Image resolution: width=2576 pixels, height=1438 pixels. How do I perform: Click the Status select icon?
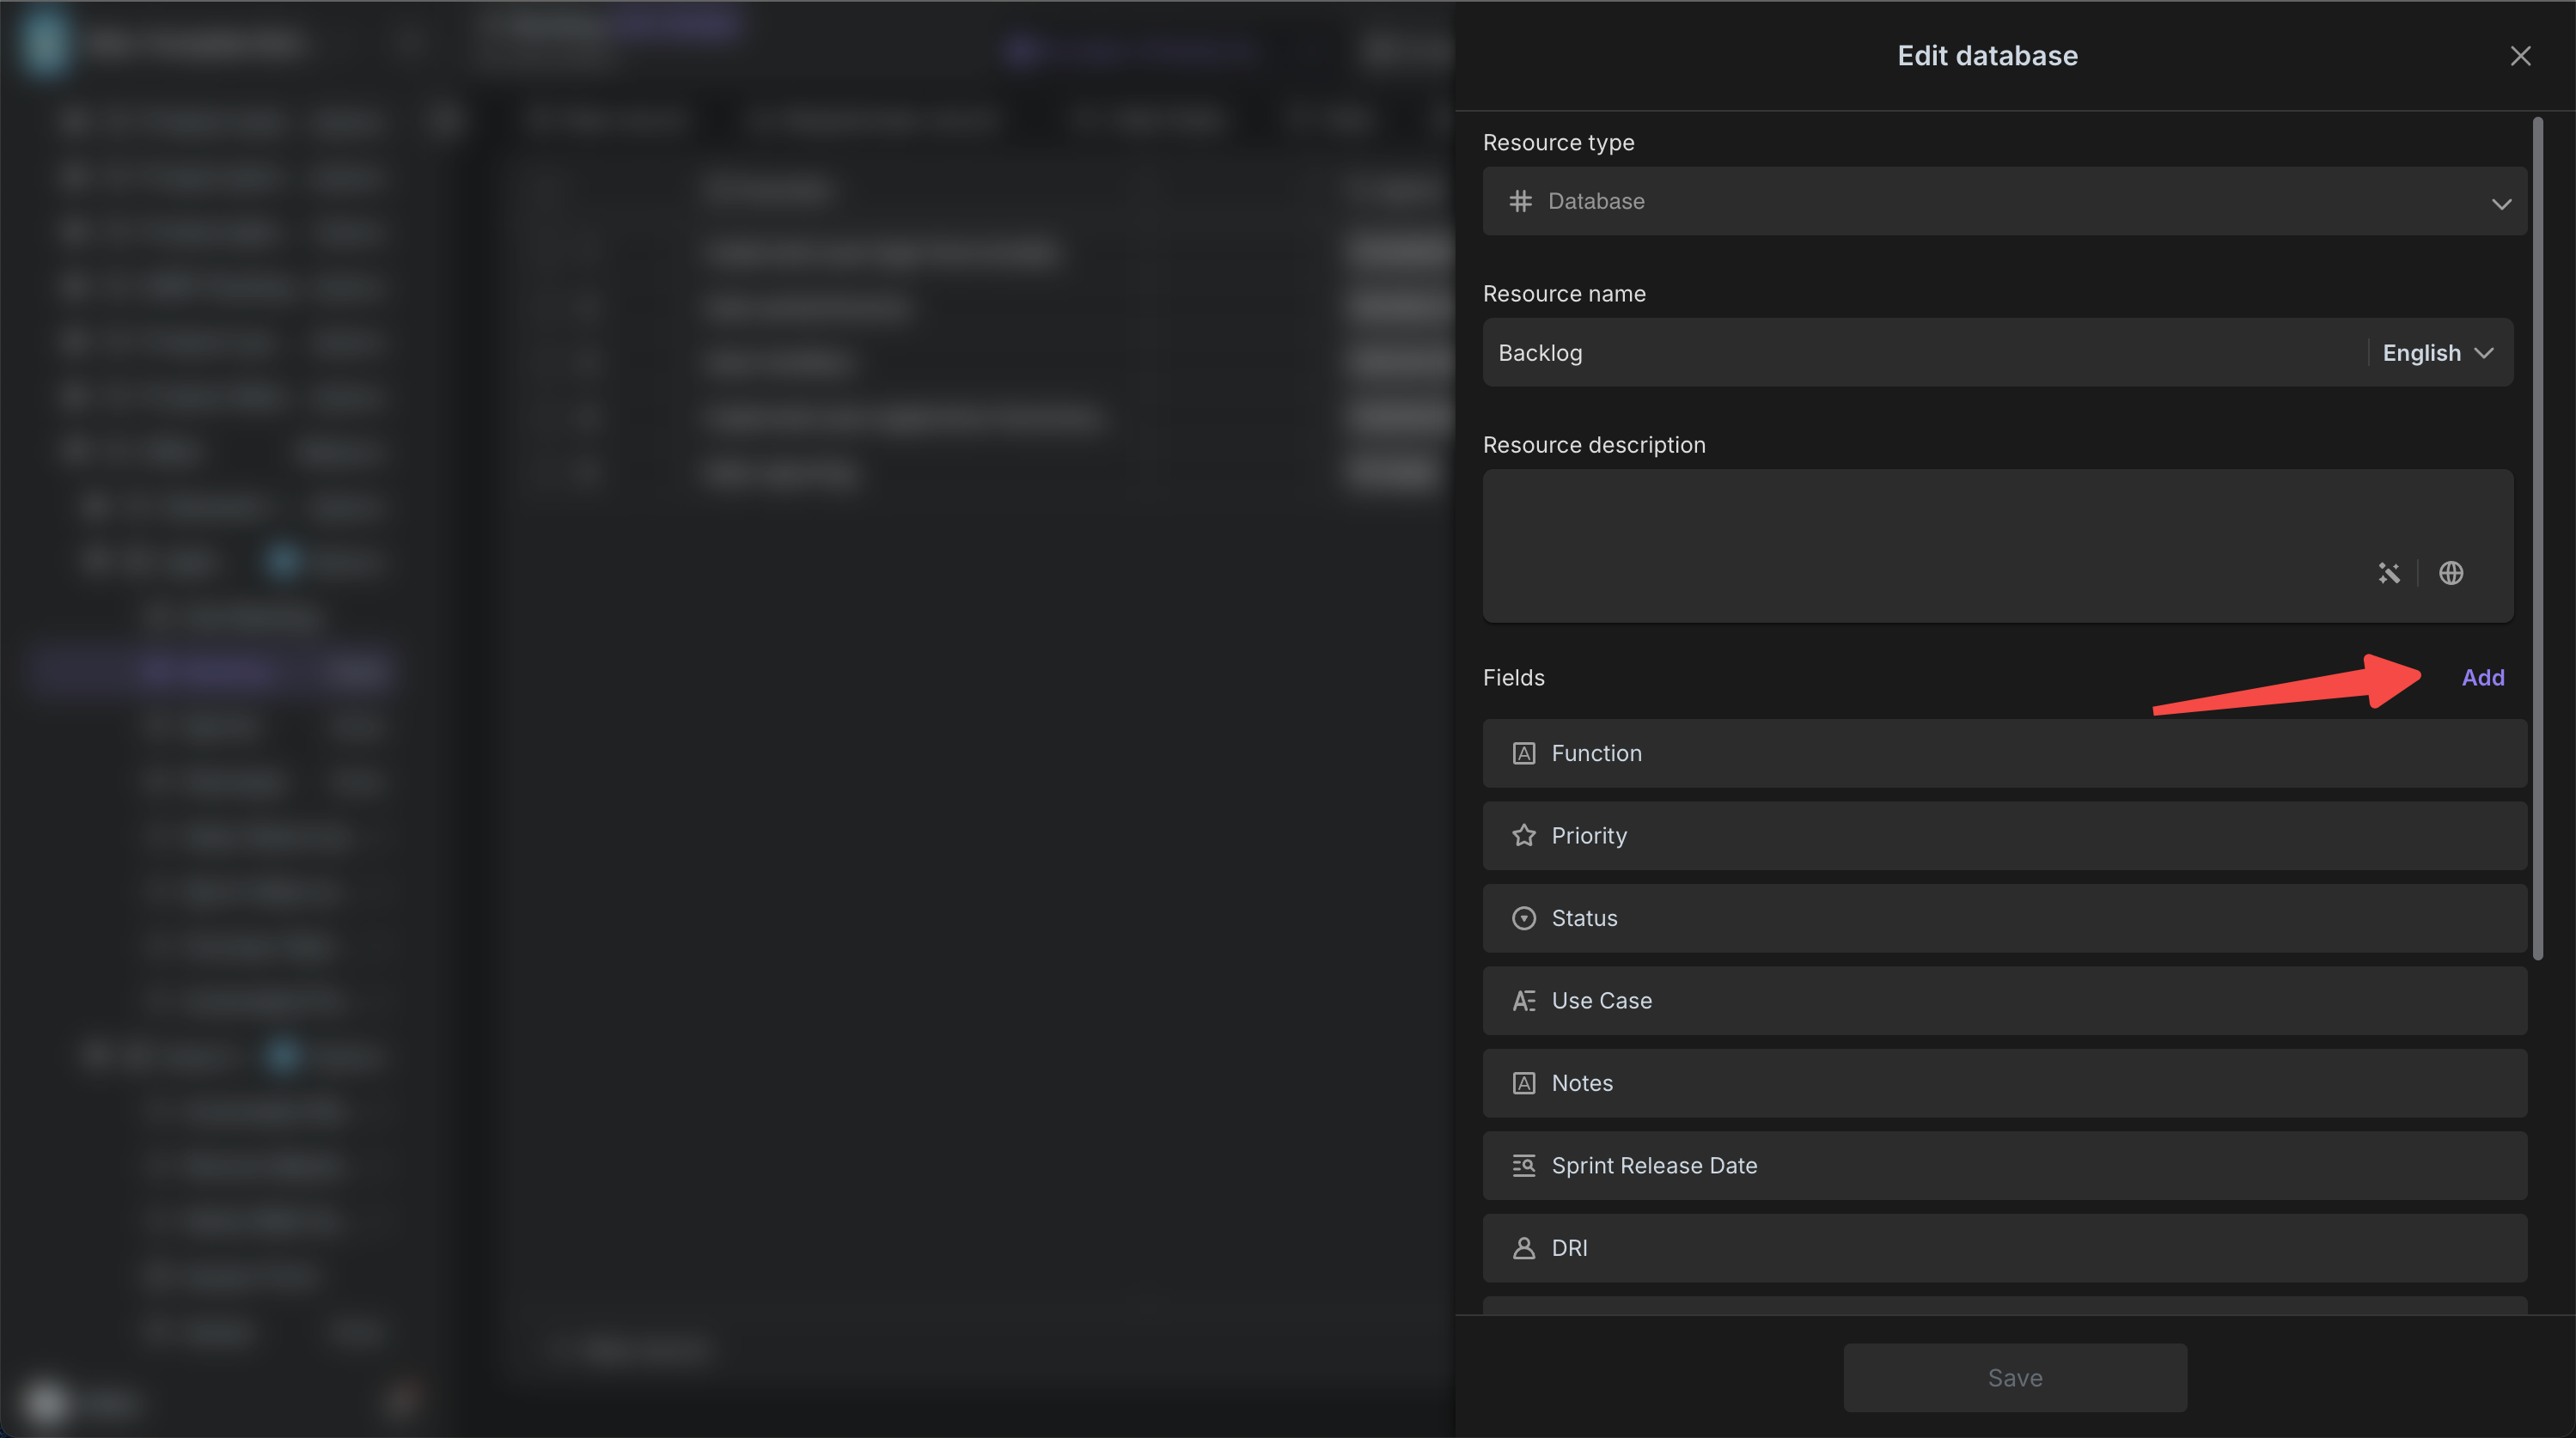pyautogui.click(x=1523, y=918)
